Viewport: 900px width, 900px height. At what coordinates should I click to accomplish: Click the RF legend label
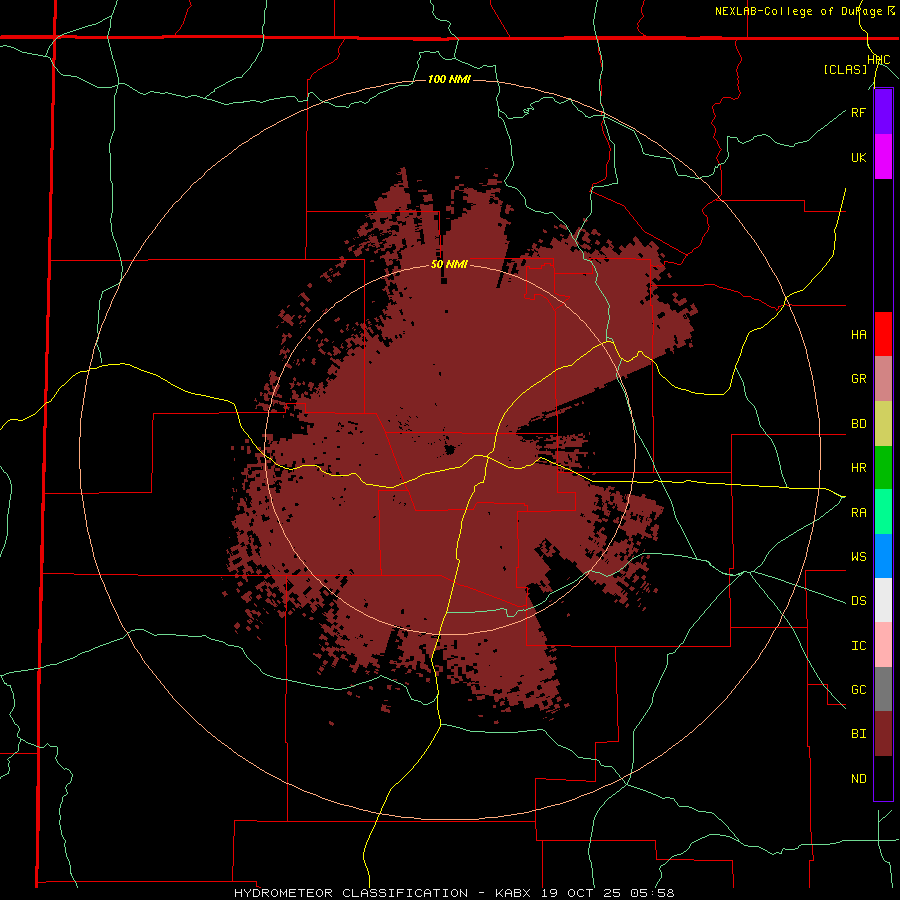(858, 112)
